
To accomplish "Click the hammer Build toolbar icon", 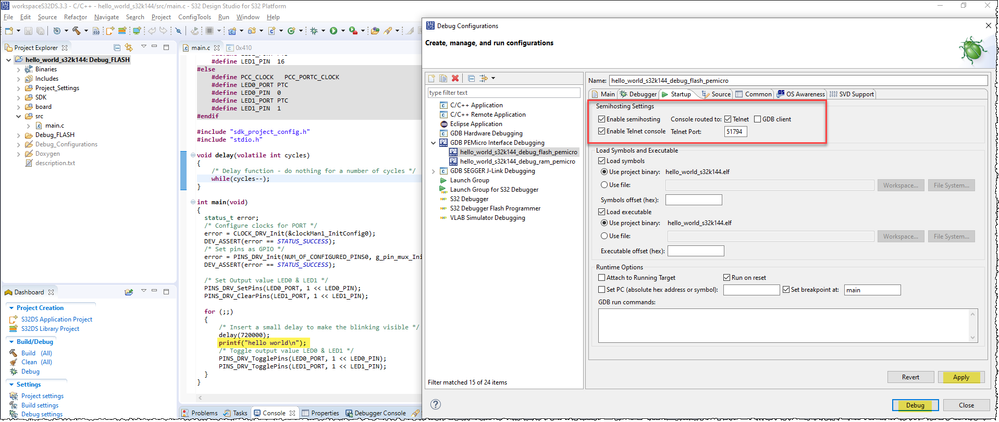I will pyautogui.click(x=76, y=31).
